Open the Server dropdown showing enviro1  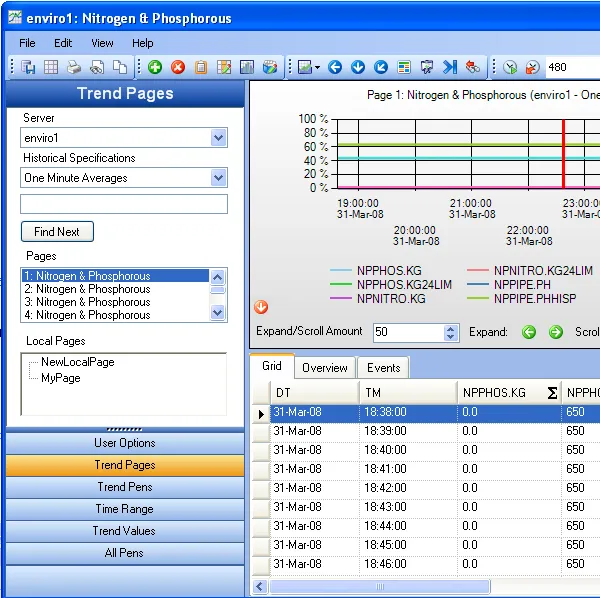[219, 138]
